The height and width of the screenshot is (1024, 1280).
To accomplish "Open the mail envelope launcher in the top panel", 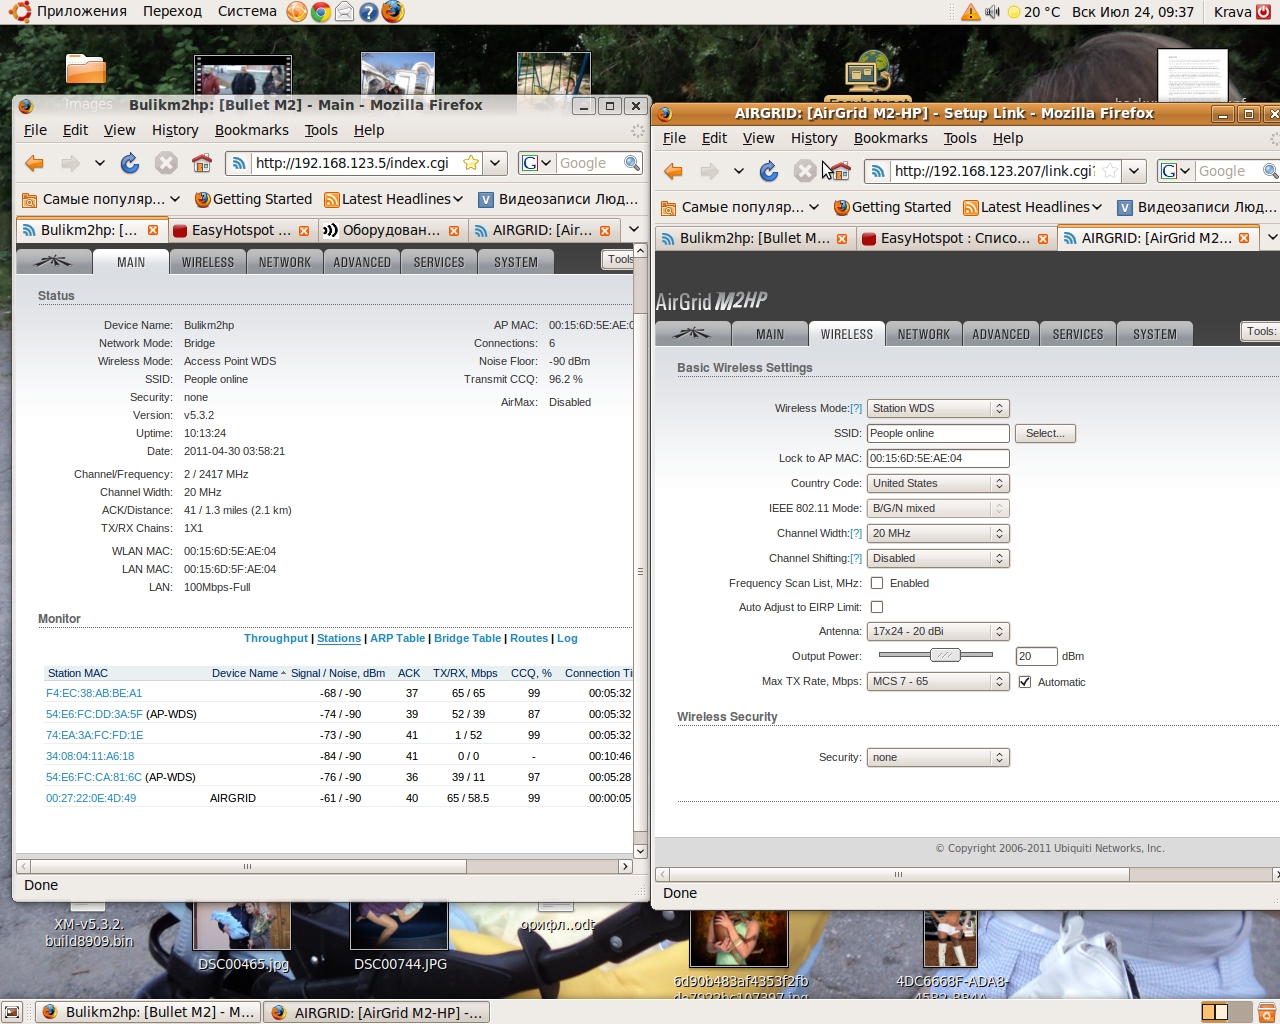I will pyautogui.click(x=345, y=12).
